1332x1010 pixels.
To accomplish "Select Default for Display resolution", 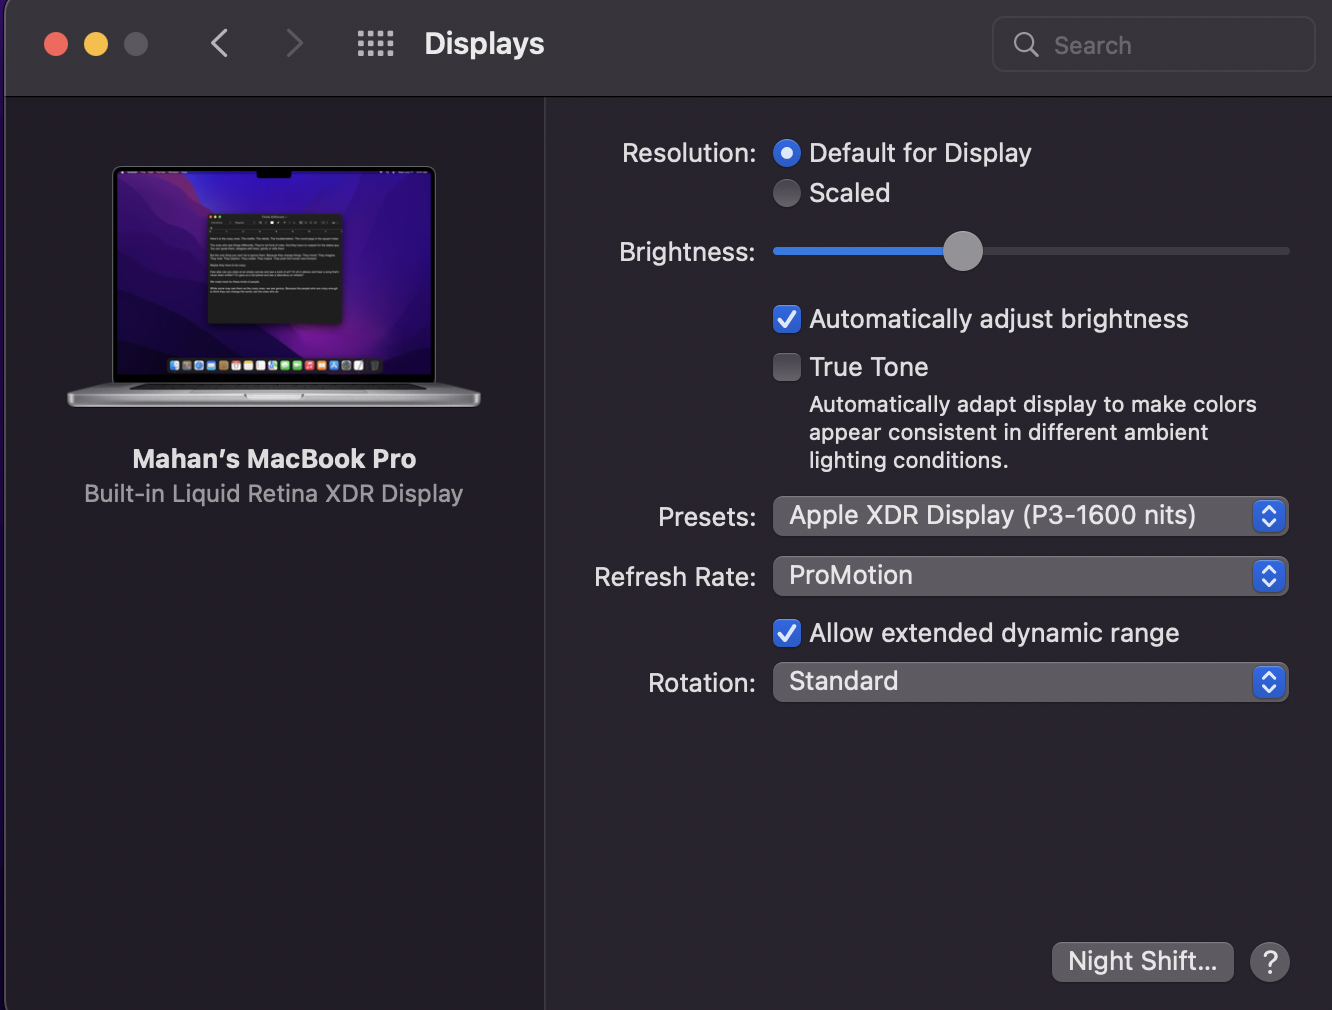I will click(787, 153).
